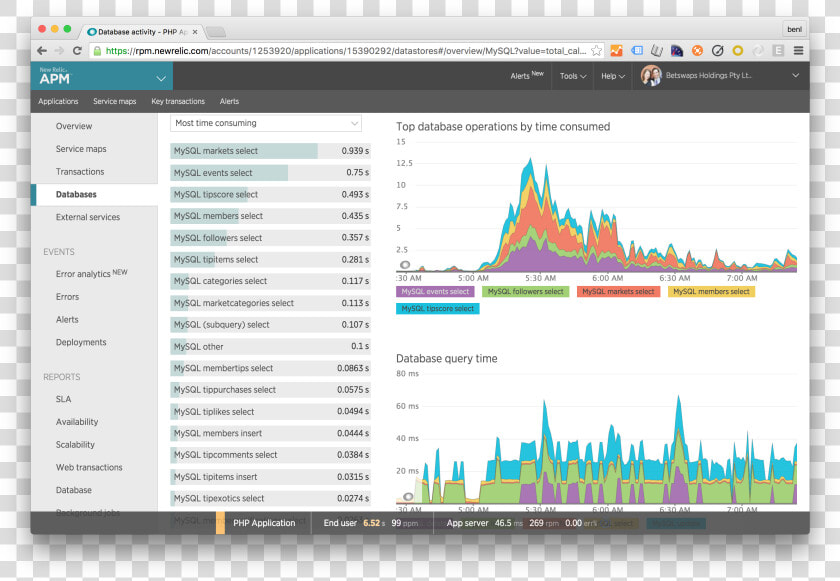The image size is (840, 581).
Task: Select the MySQL members insert row
Action: 271,433
